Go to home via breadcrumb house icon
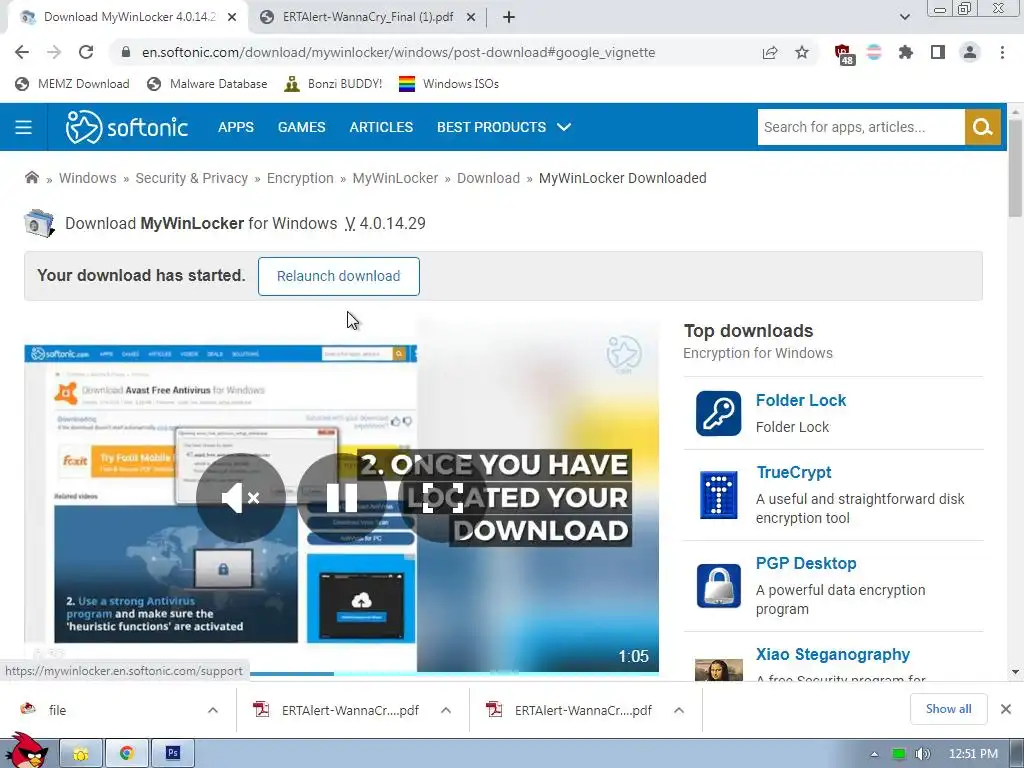This screenshot has width=1024, height=768. click(31, 178)
